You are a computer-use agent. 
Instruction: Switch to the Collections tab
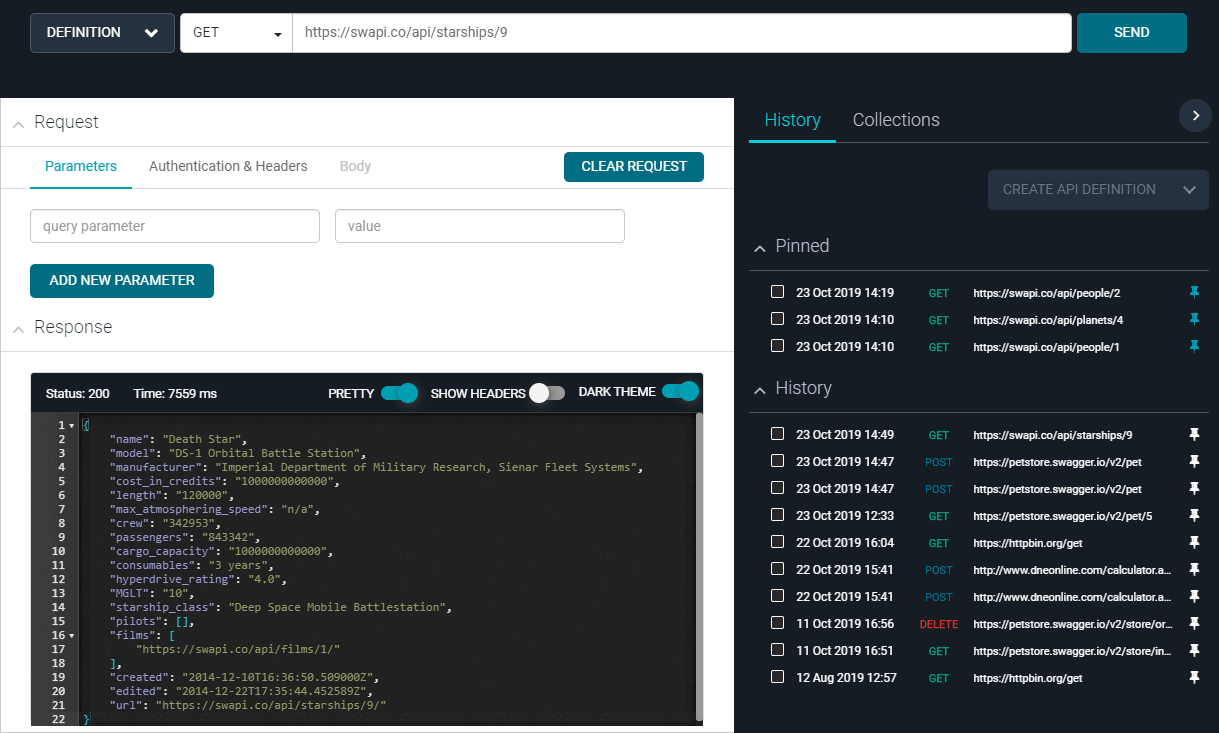[x=896, y=119]
